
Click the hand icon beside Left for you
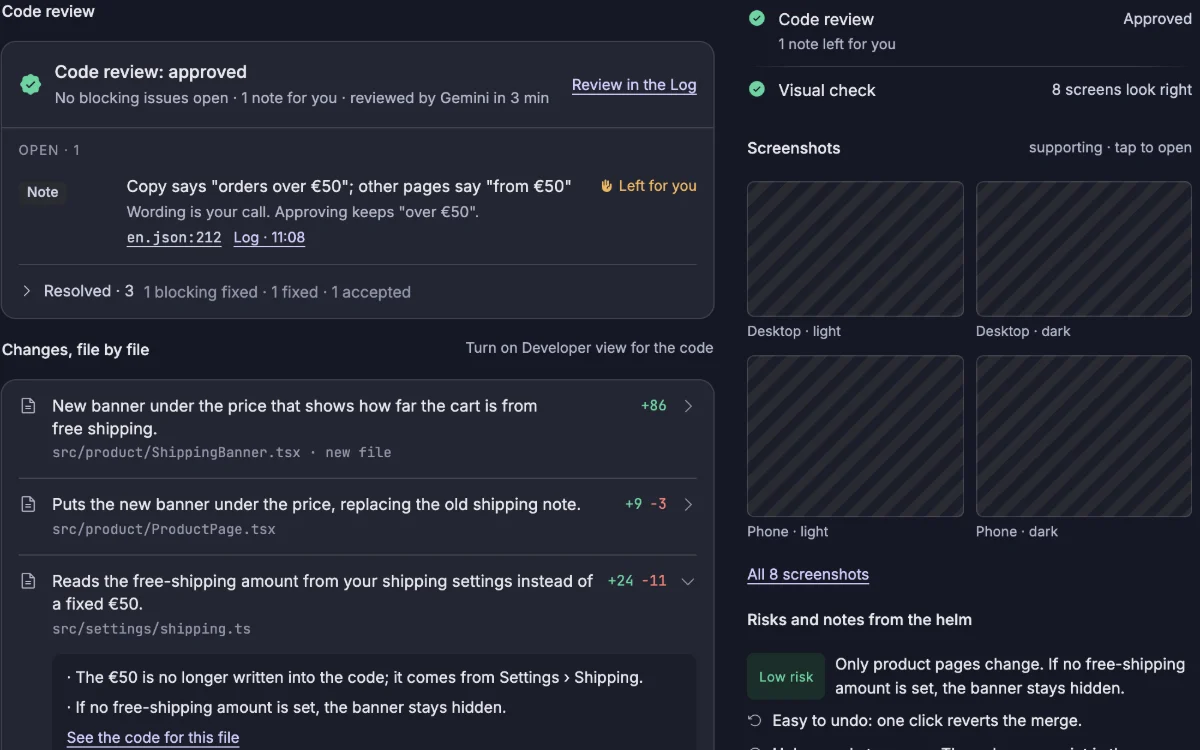click(x=606, y=186)
